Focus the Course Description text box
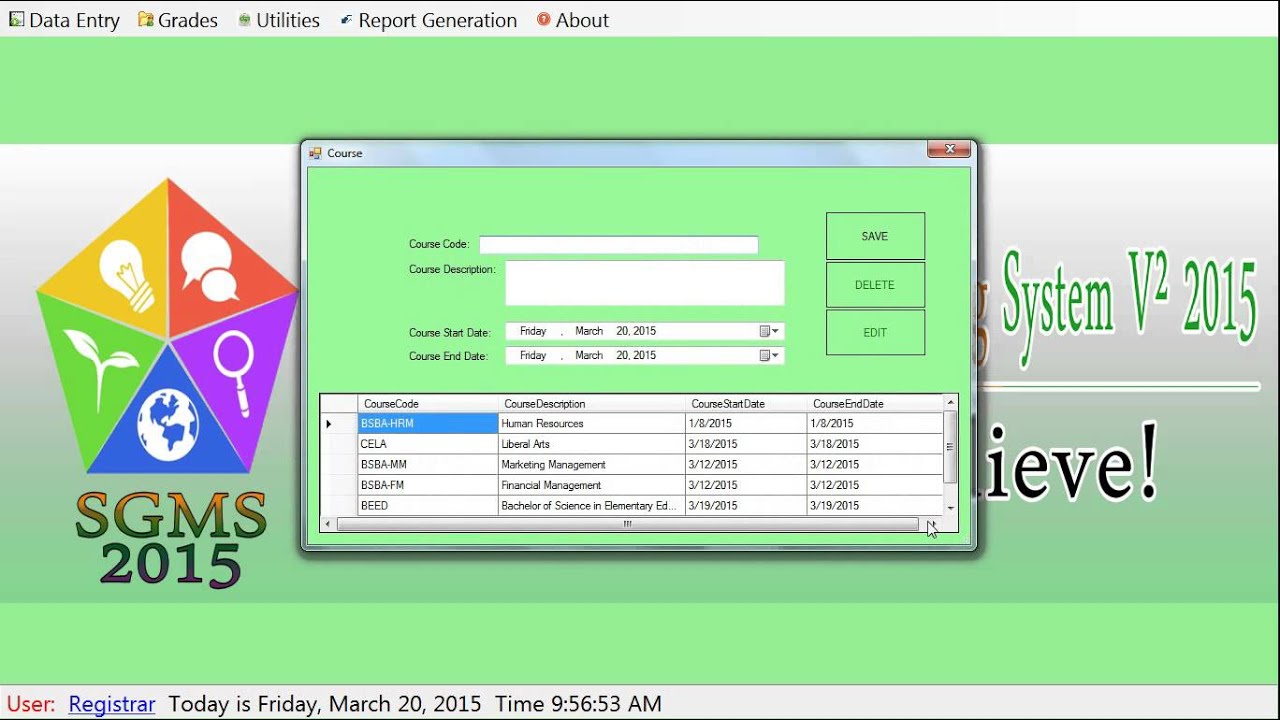1280x720 pixels. [x=645, y=283]
